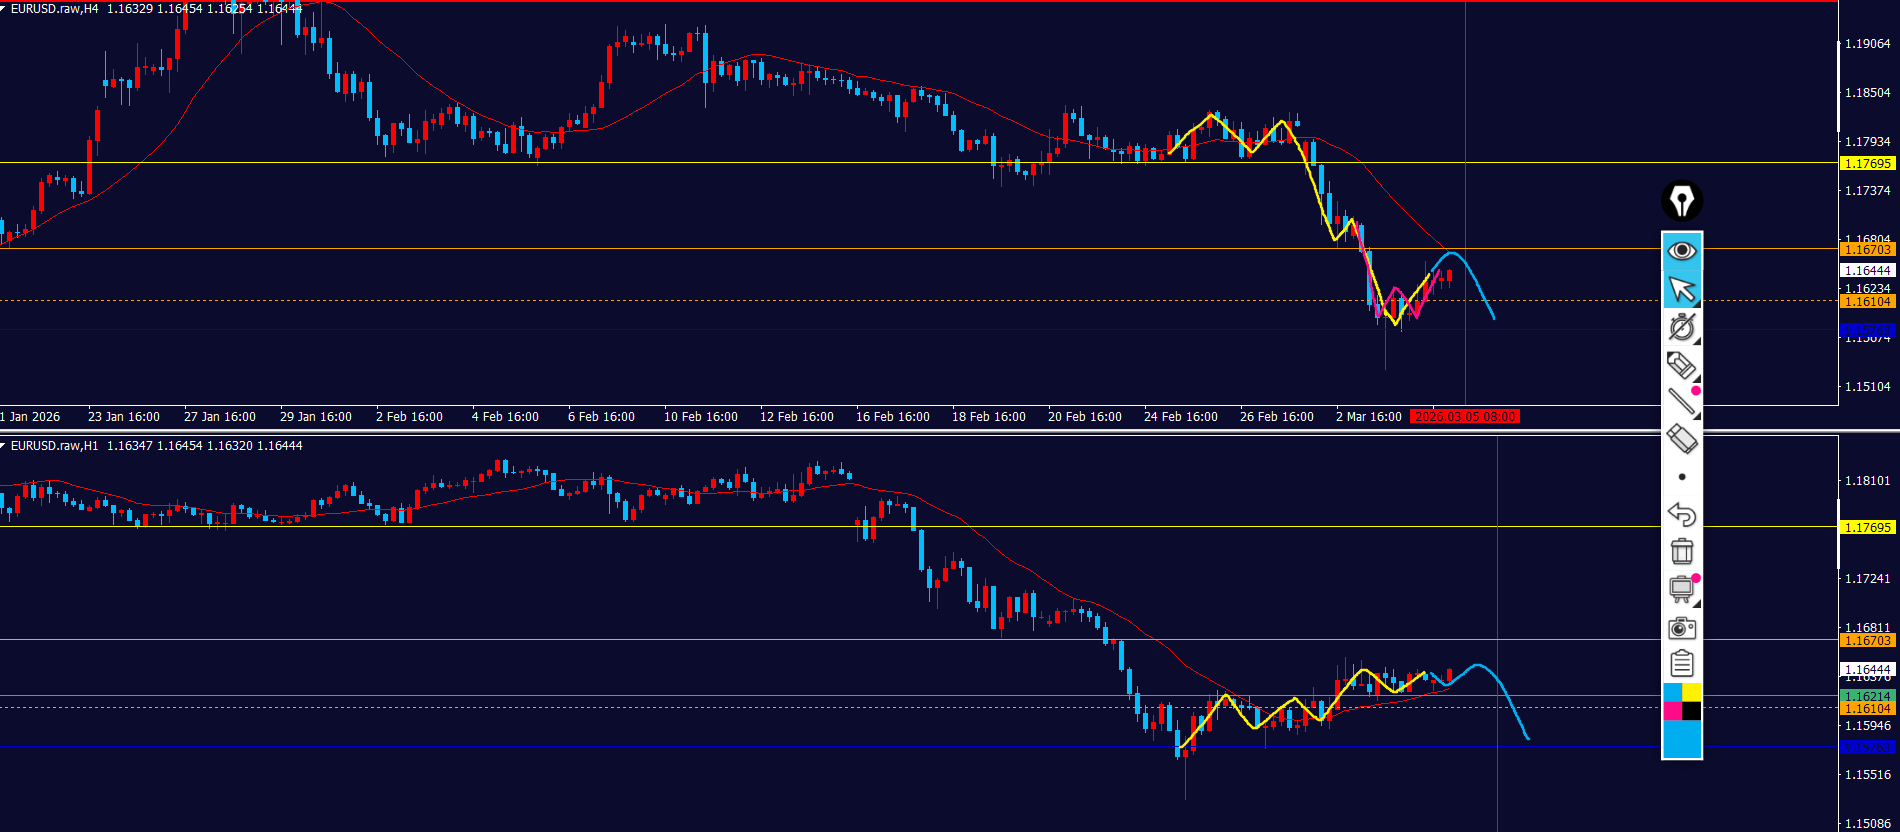Select the arrow cursor tool

pyautogui.click(x=1681, y=289)
